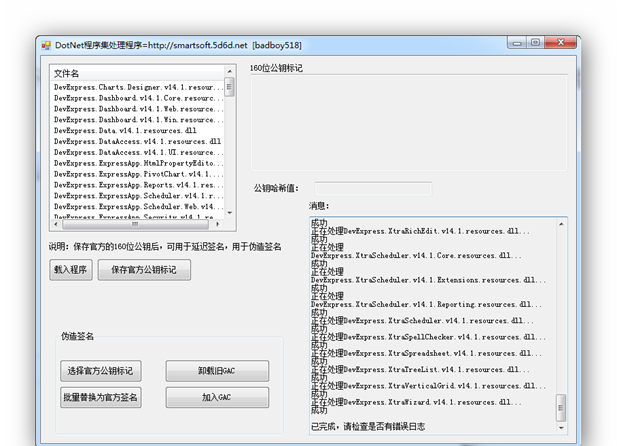Click the XtraSpellChecker log line
Image resolution: width=617 pixels, height=446 pixels.
(428, 337)
